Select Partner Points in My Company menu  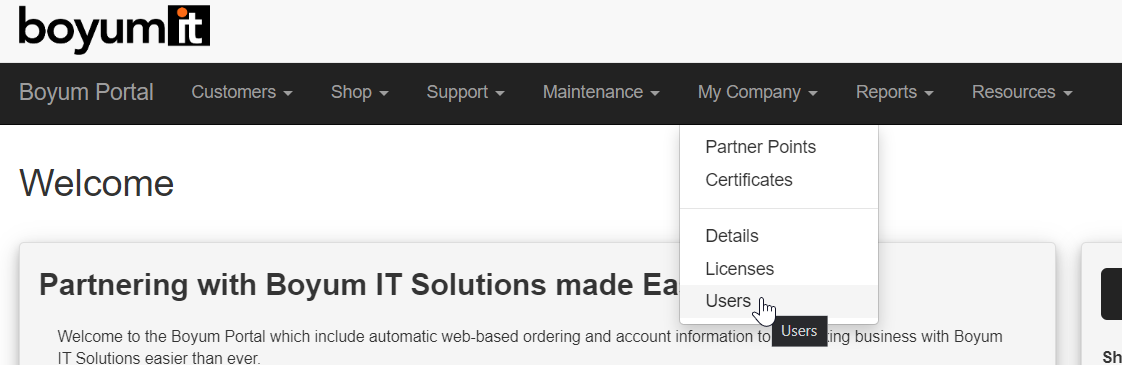pos(779,147)
